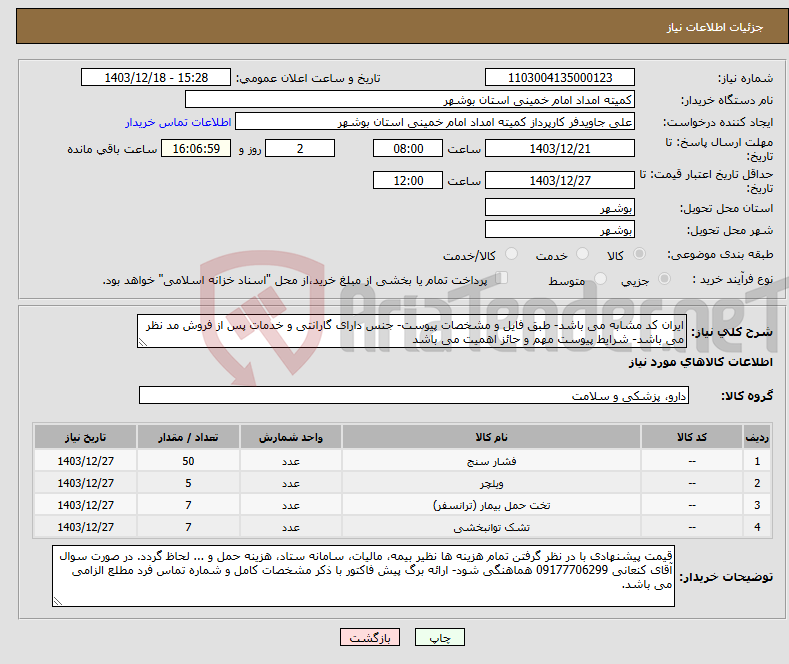Click the item name تشک توانبخشی
Screen dimensions: 789x664
tap(491, 527)
